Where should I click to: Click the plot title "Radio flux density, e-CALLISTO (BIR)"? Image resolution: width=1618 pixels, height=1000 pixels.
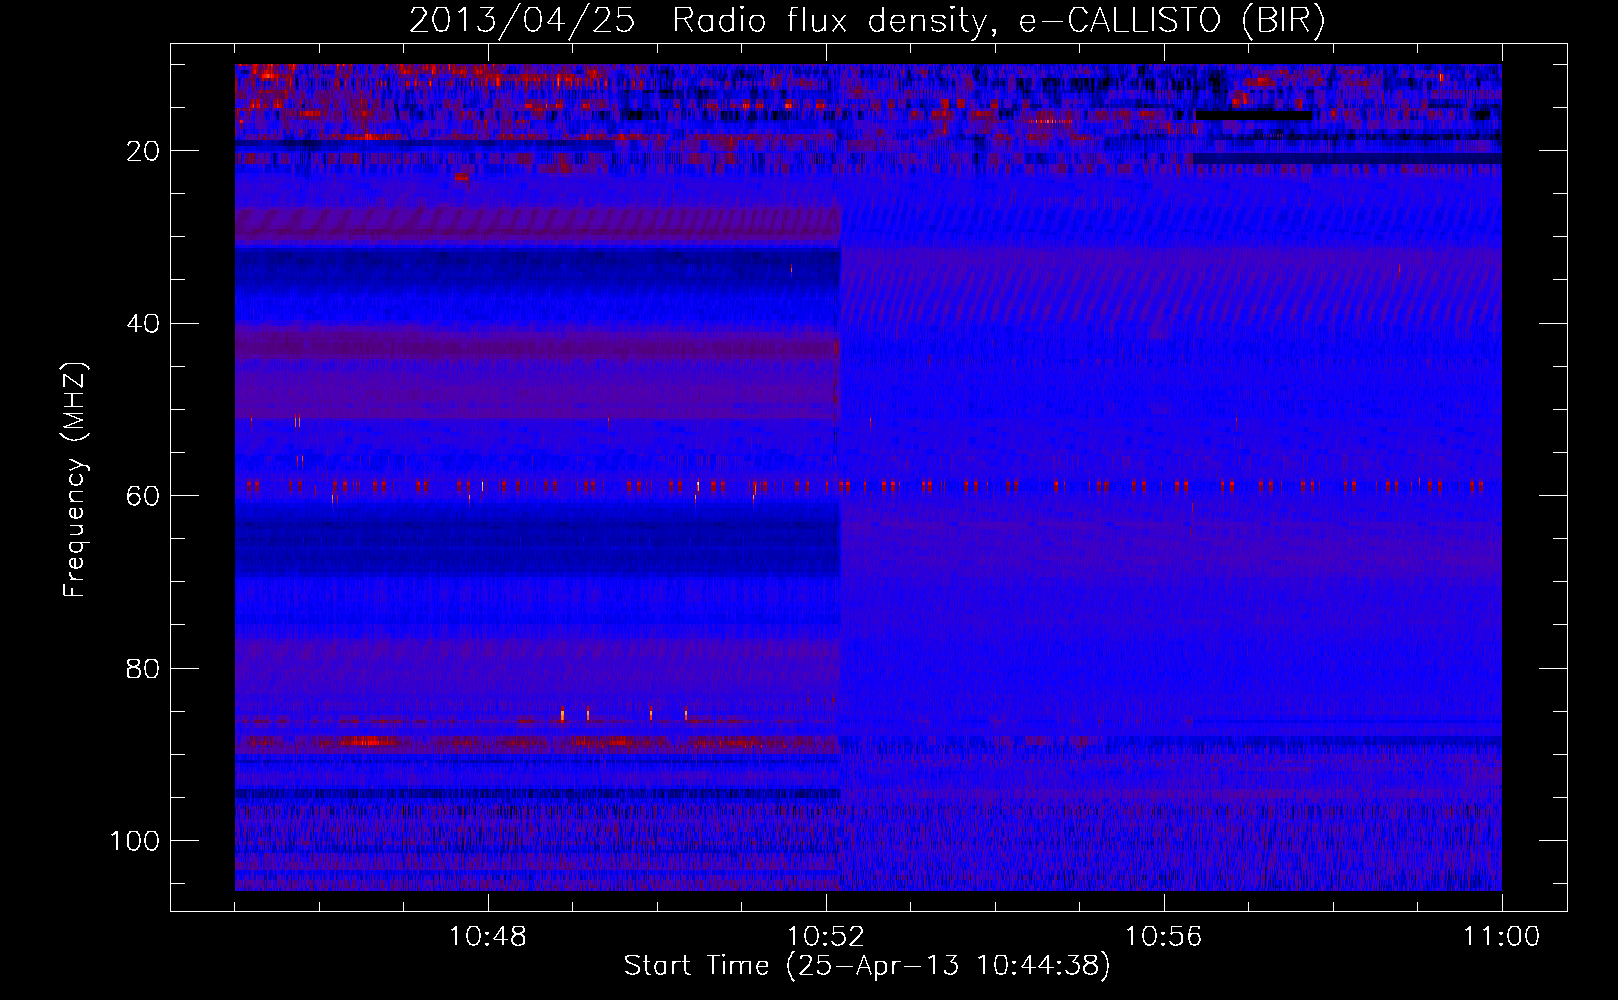click(x=999, y=21)
